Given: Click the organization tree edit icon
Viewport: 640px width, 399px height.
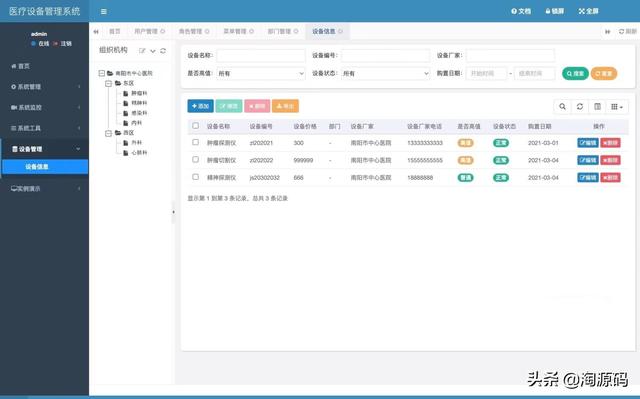Looking at the screenshot, I should click(x=142, y=51).
